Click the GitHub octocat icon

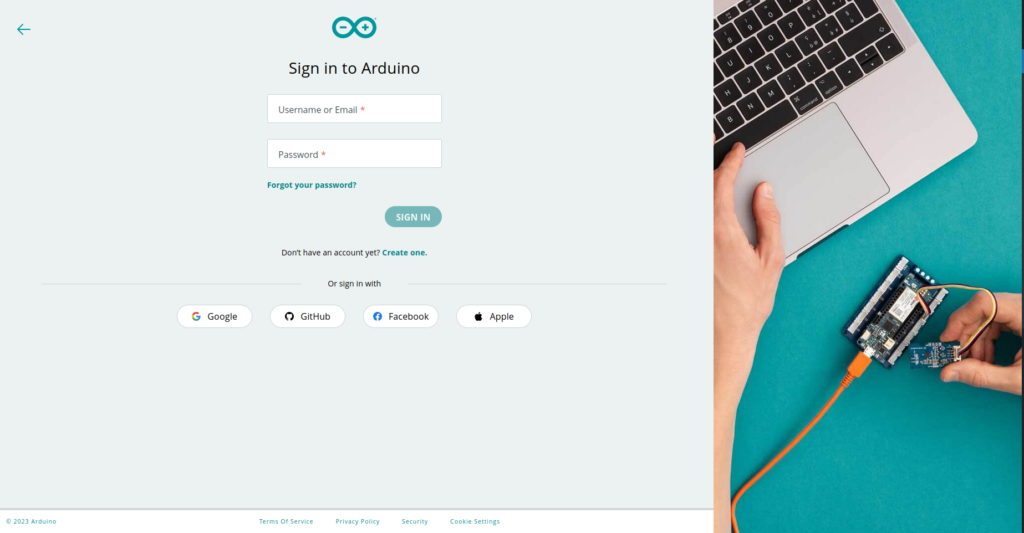[x=289, y=316]
